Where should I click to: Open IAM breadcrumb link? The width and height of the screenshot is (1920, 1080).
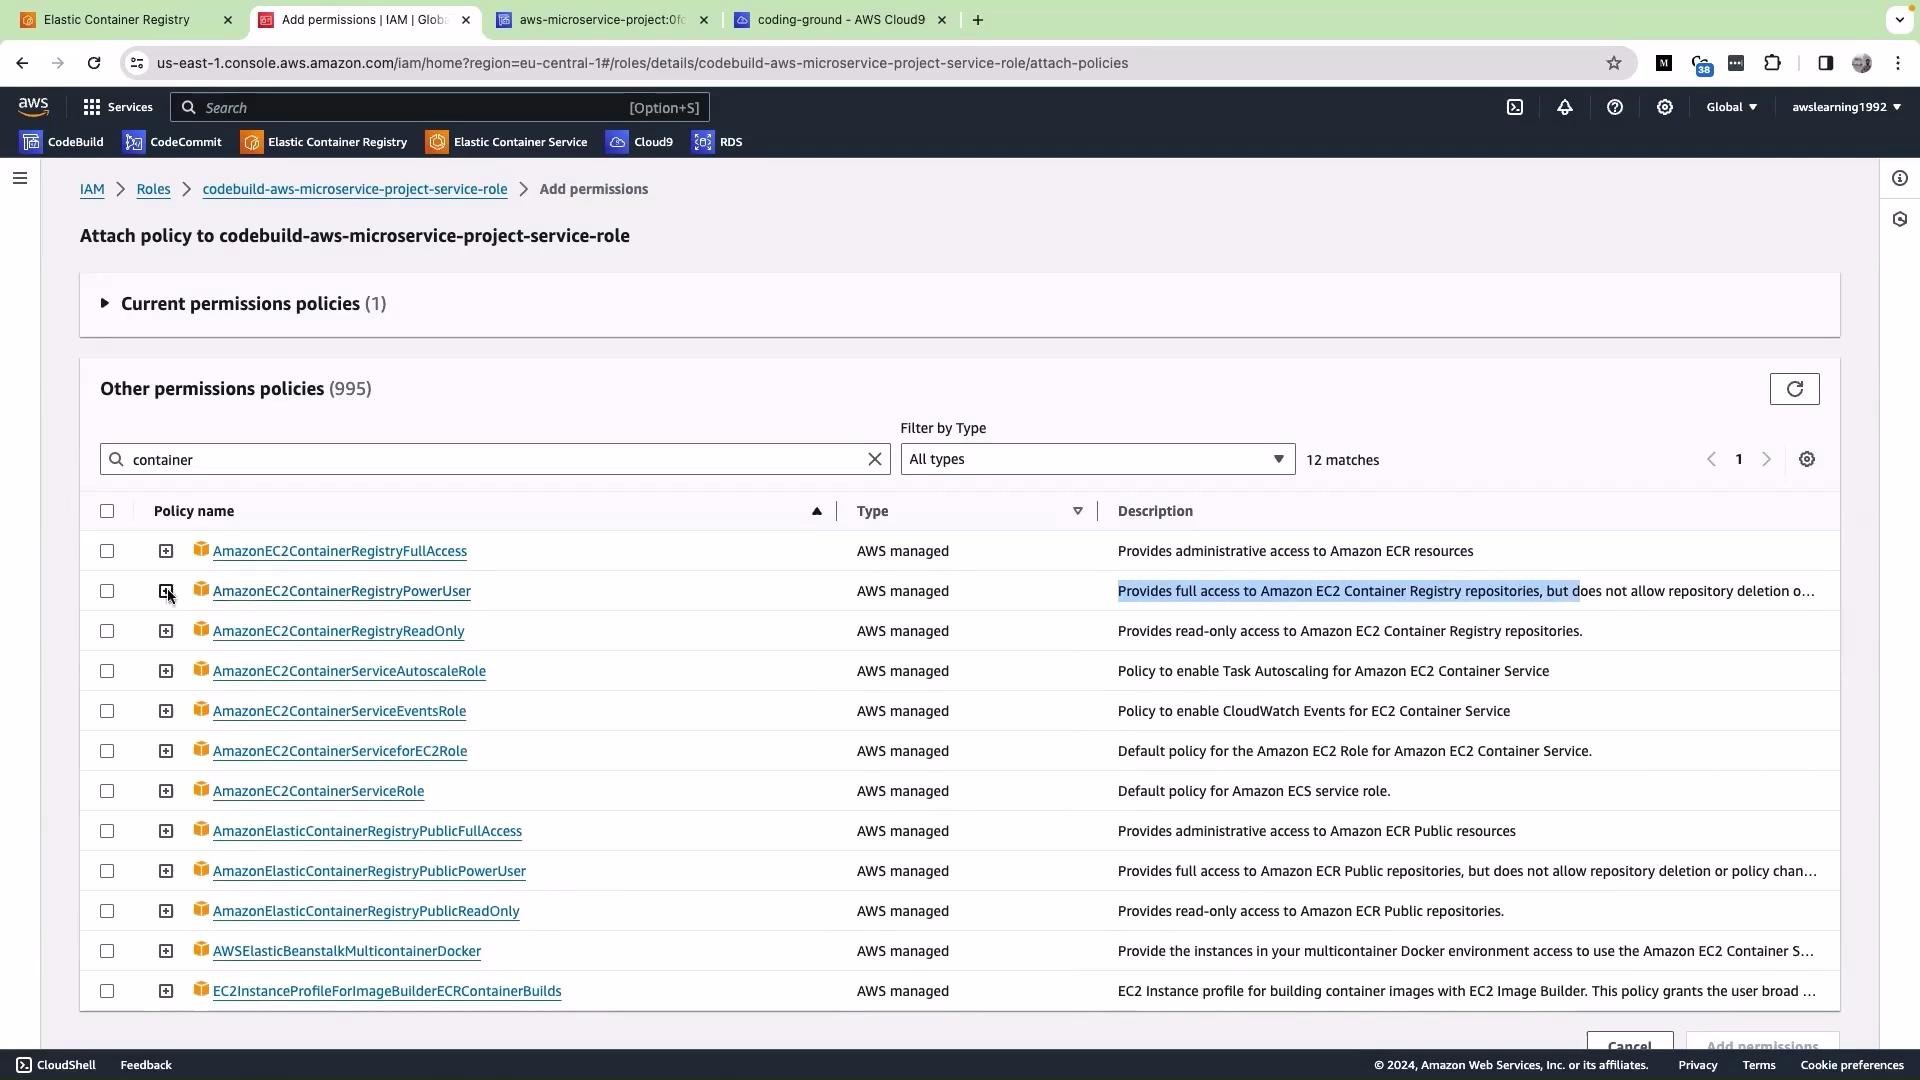click(x=92, y=189)
